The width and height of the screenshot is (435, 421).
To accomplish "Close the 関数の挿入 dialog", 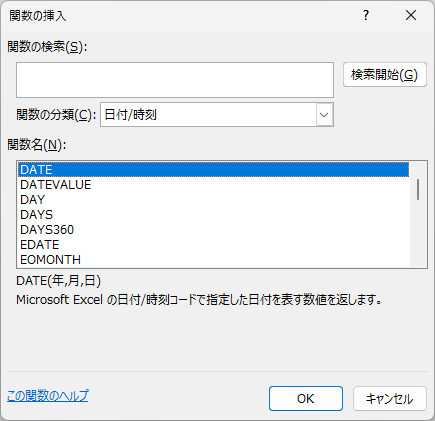I will pos(411,15).
